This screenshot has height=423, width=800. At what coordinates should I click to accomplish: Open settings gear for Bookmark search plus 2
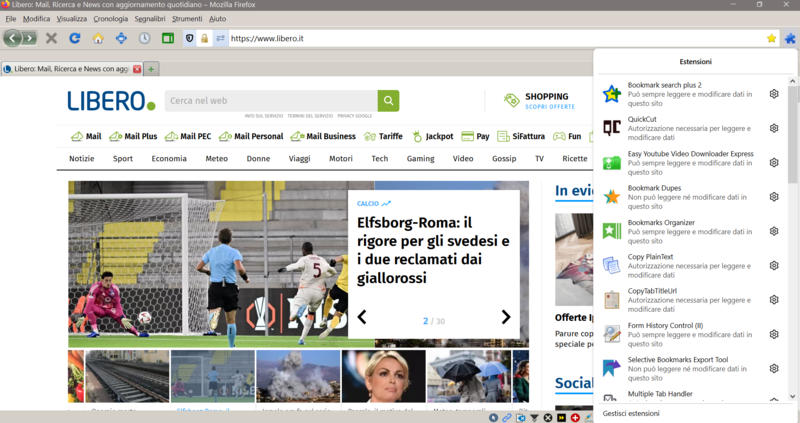coord(774,94)
